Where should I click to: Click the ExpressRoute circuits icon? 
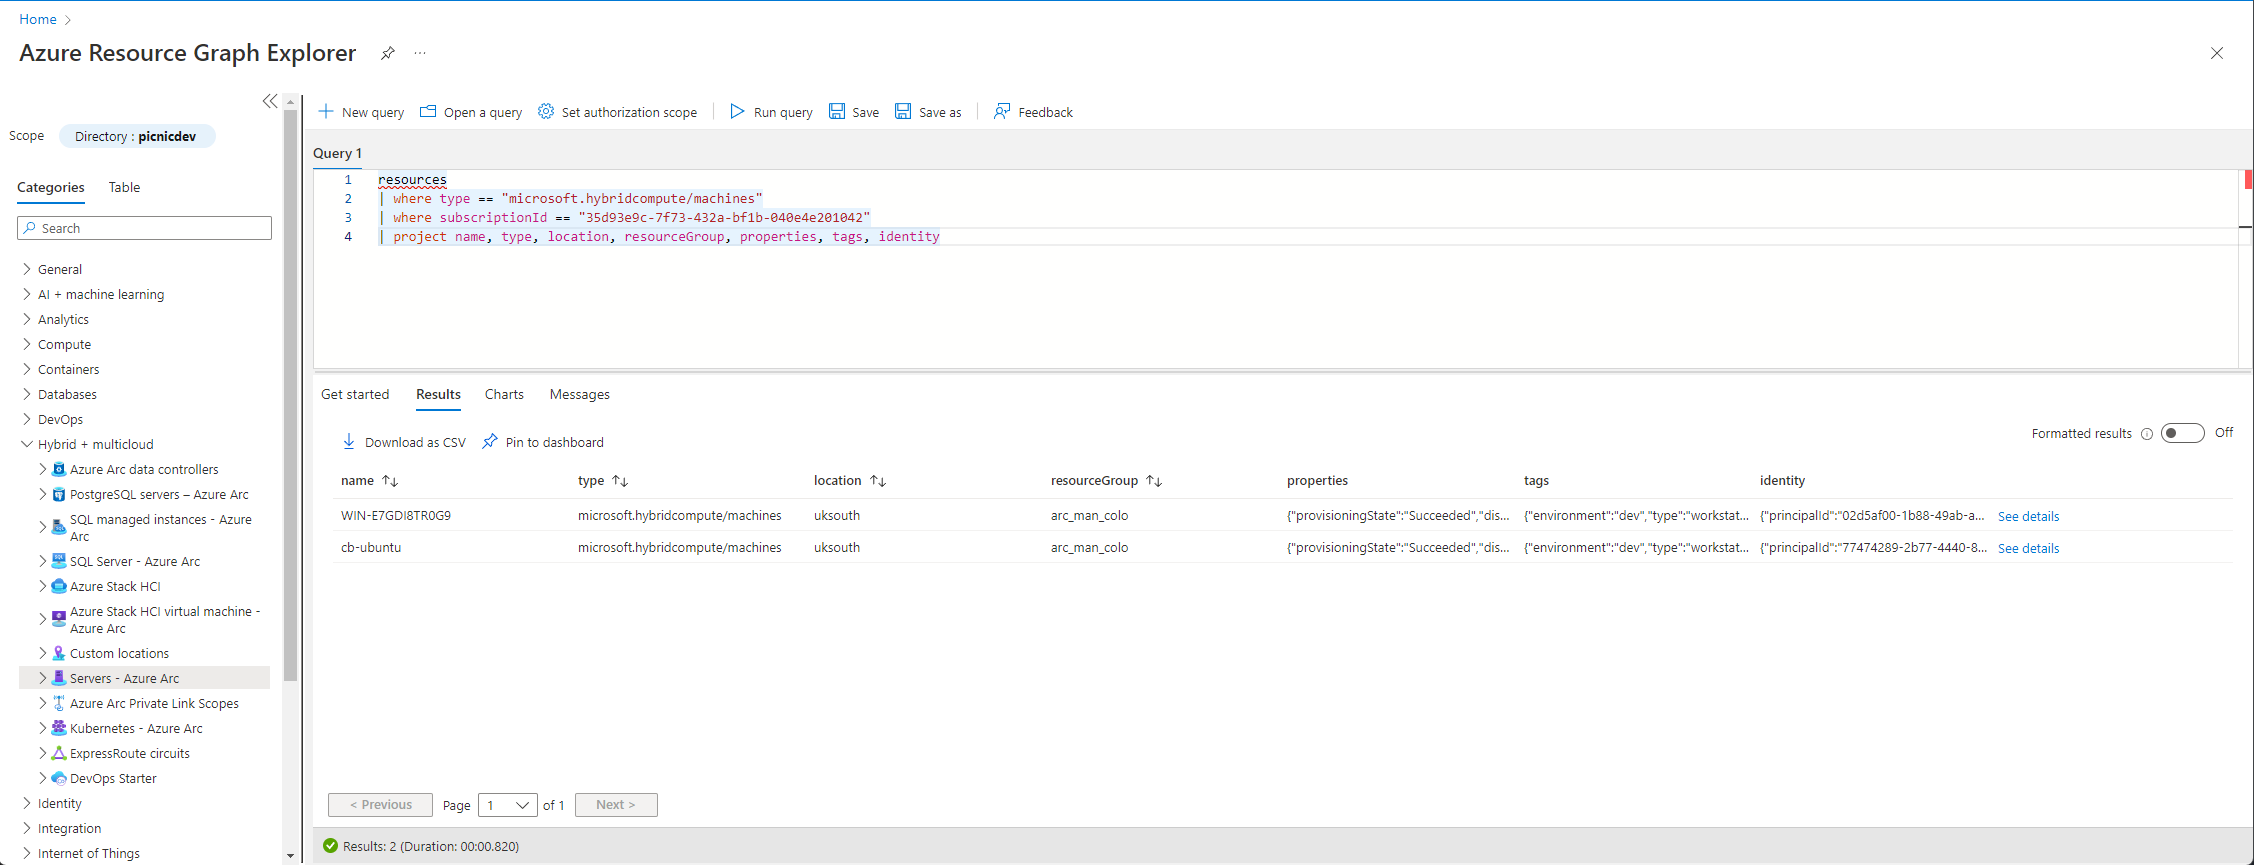59,753
